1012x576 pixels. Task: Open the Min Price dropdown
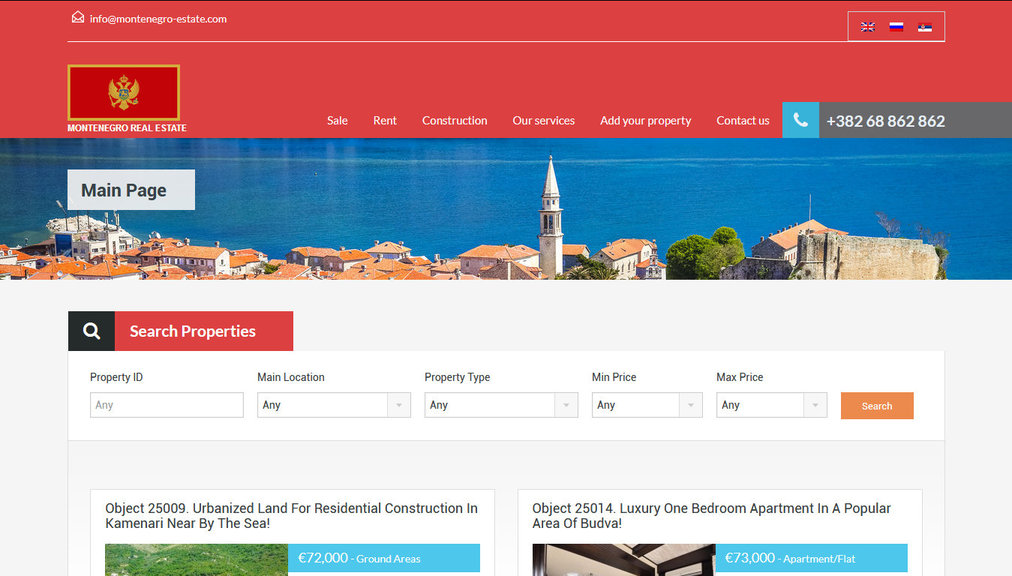(647, 405)
